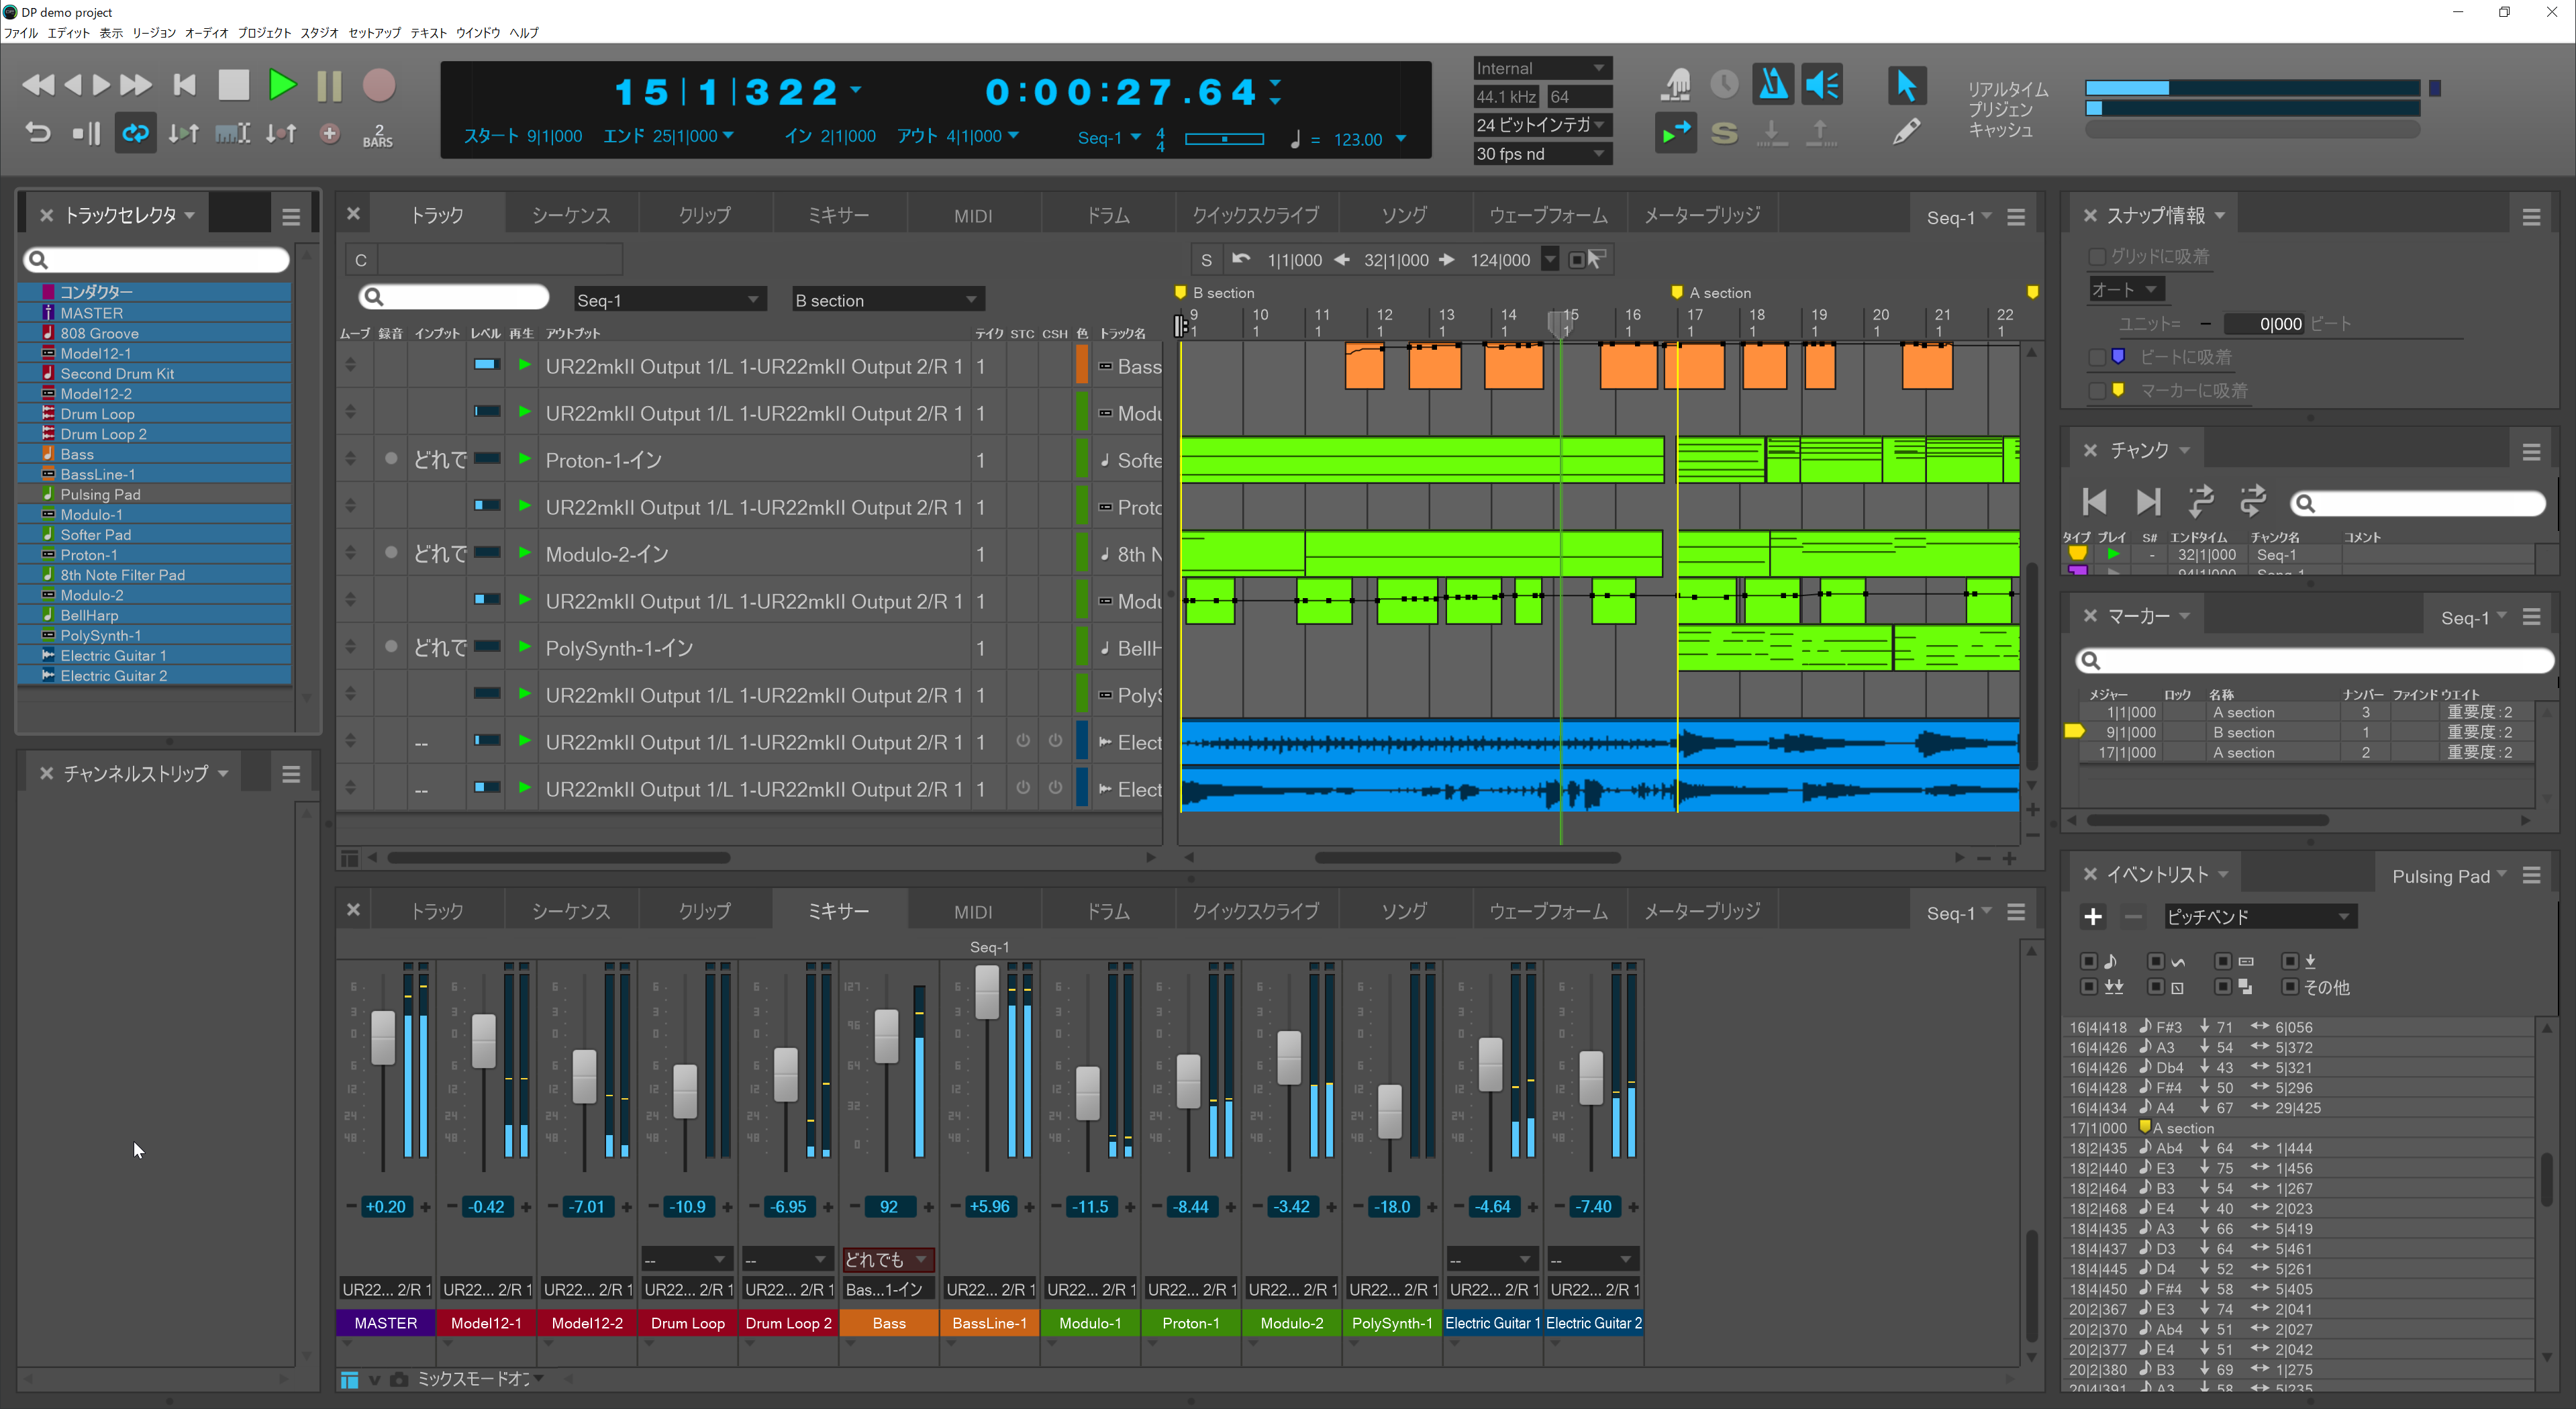Image resolution: width=2576 pixels, height=1409 pixels.
Task: Open the スタジオ menu
Action: coord(319,33)
